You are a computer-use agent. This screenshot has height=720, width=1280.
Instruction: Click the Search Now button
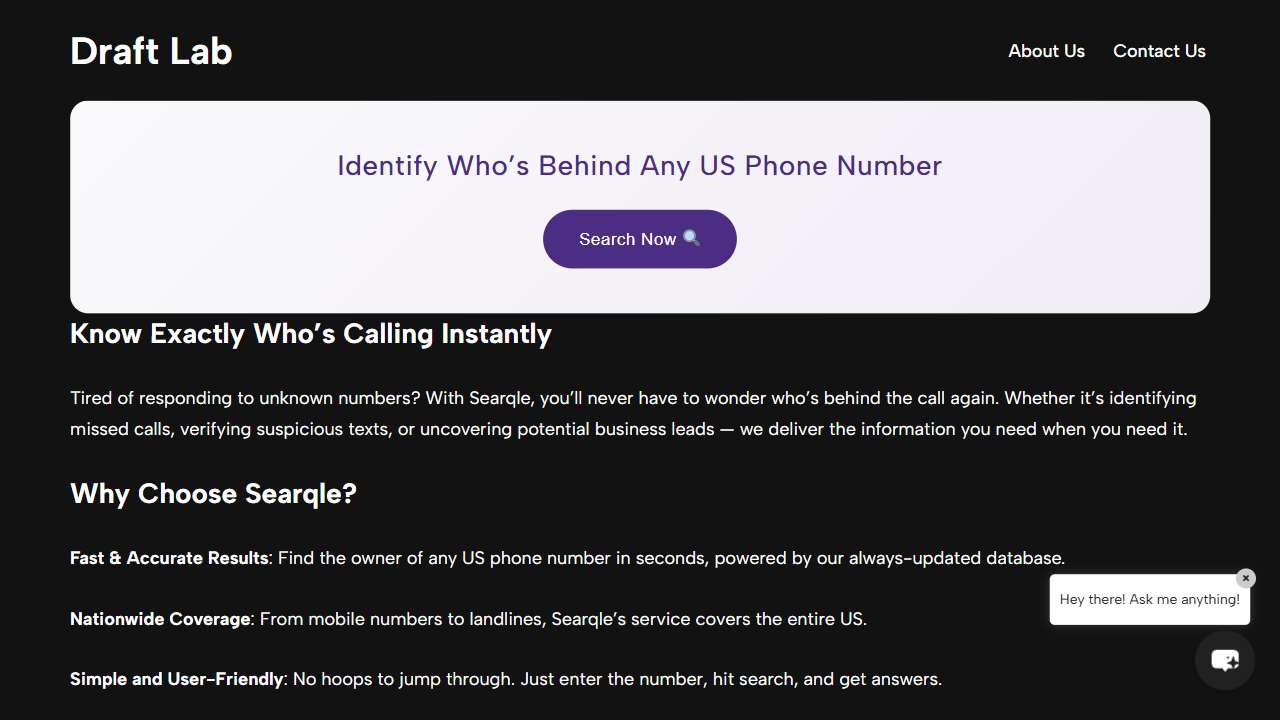pyautogui.click(x=640, y=239)
